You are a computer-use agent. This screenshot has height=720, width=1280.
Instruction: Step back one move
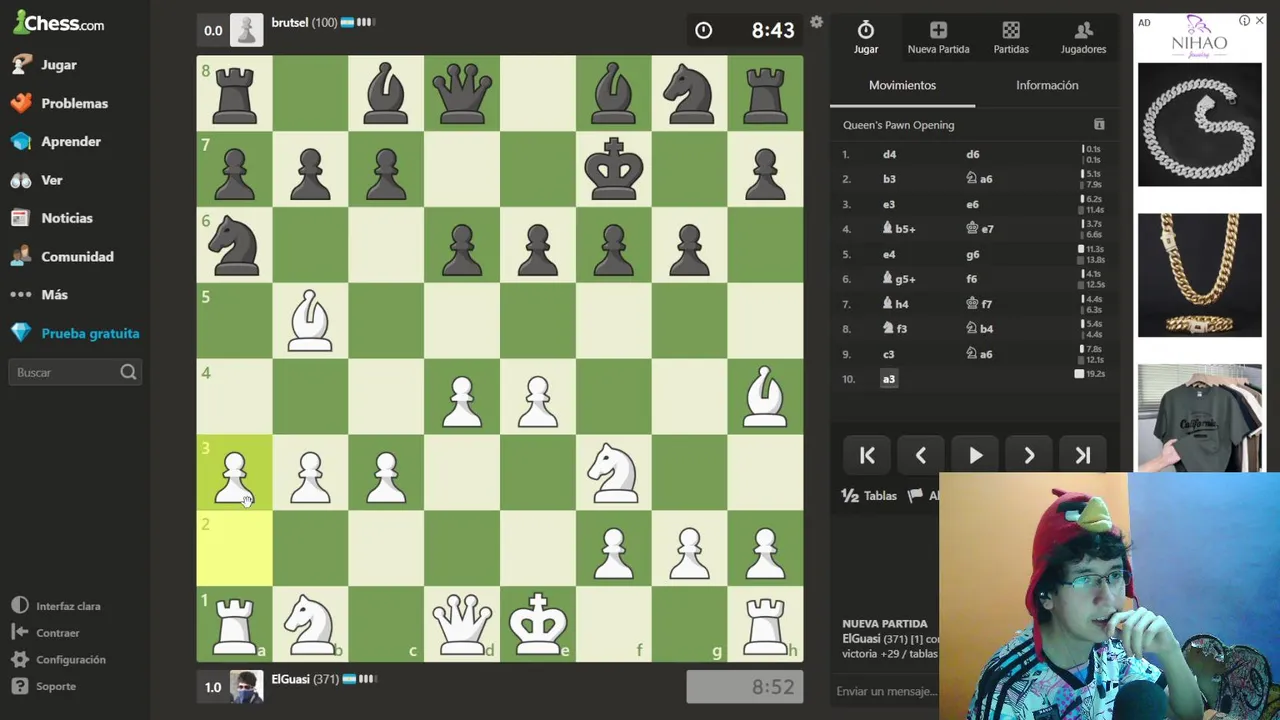tap(921, 456)
